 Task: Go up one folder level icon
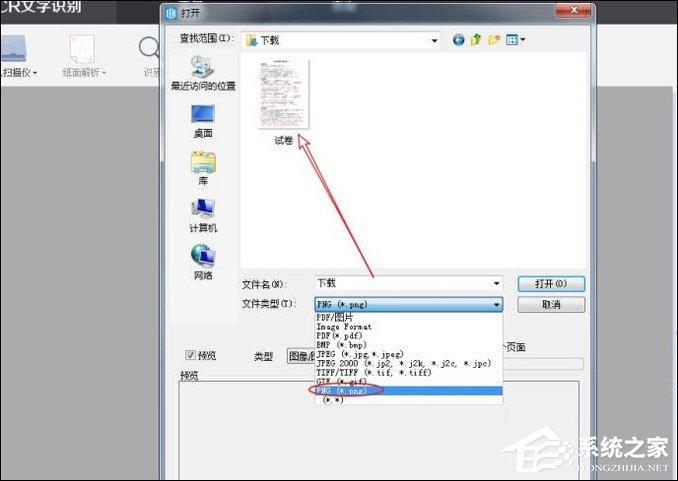[476, 40]
